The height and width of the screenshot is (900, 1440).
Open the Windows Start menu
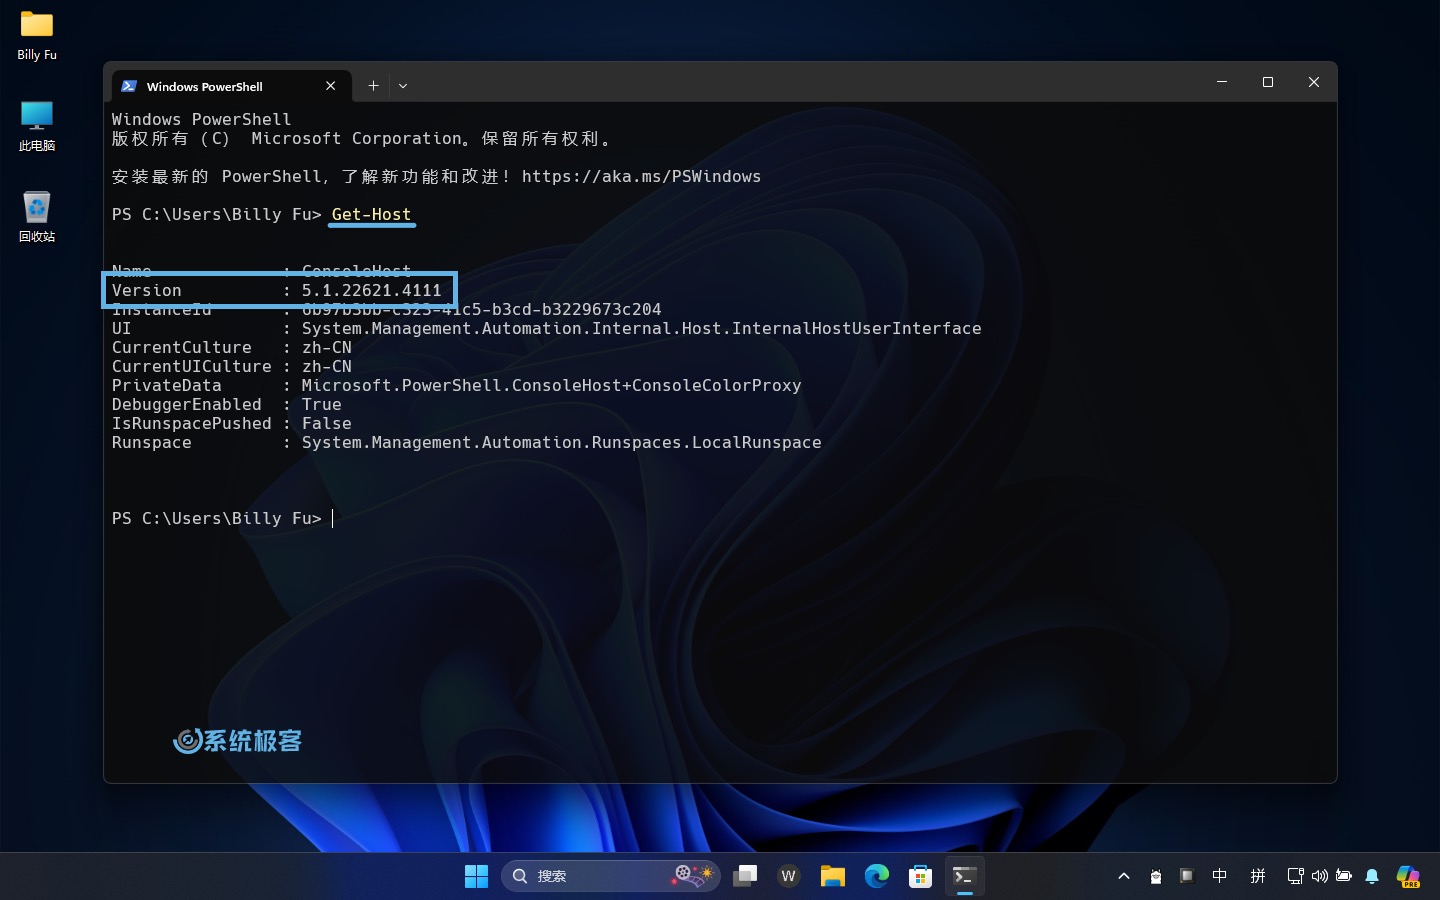point(476,876)
